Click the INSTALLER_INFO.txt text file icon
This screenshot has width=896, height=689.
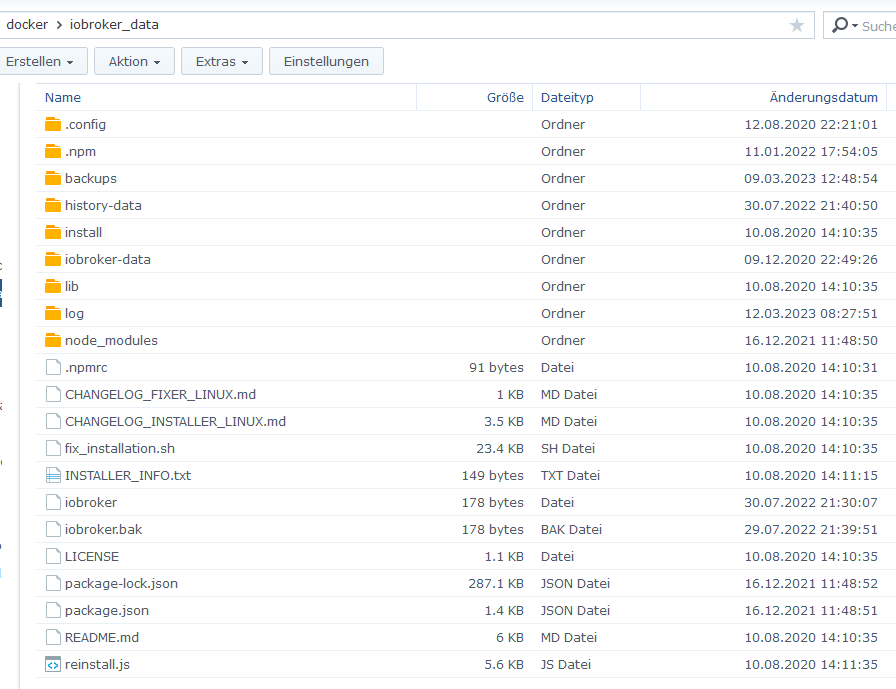click(x=53, y=475)
